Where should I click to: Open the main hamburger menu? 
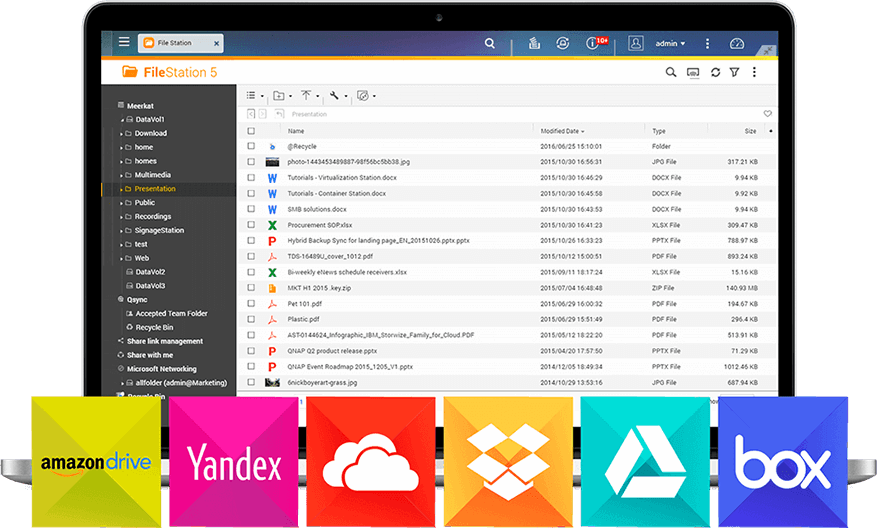point(124,42)
